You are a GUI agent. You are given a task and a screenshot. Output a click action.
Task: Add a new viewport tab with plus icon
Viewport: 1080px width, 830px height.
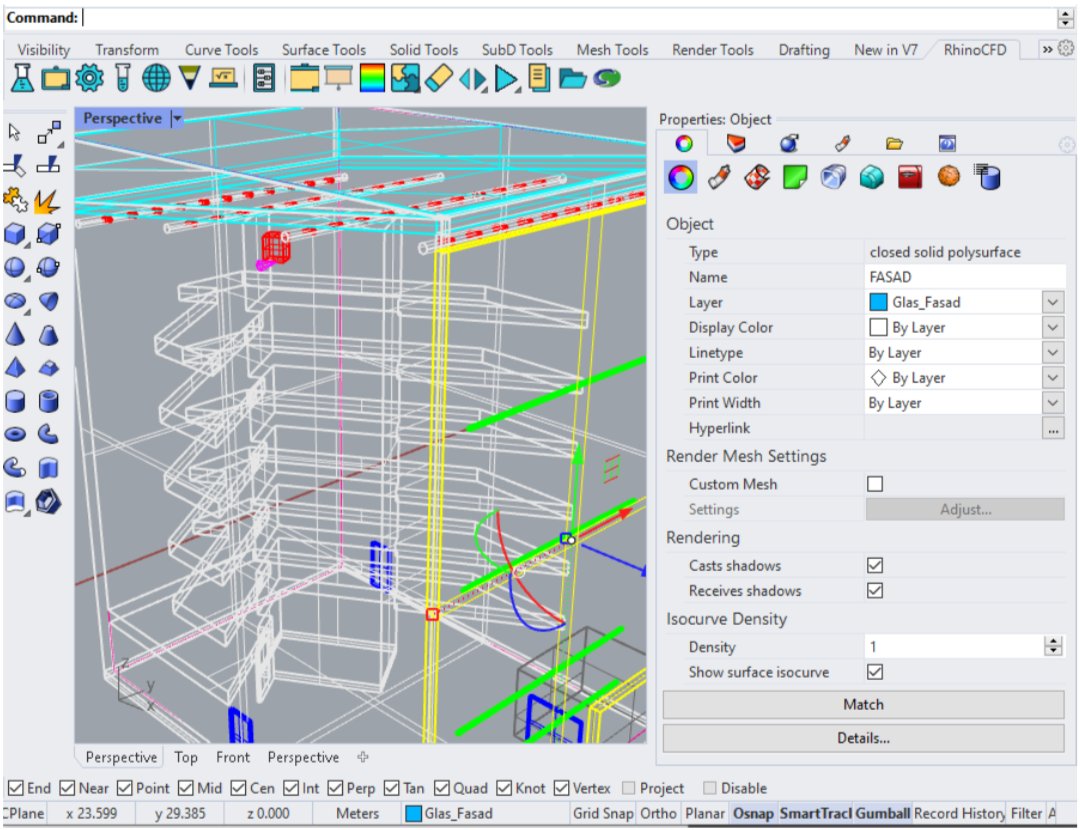[363, 757]
